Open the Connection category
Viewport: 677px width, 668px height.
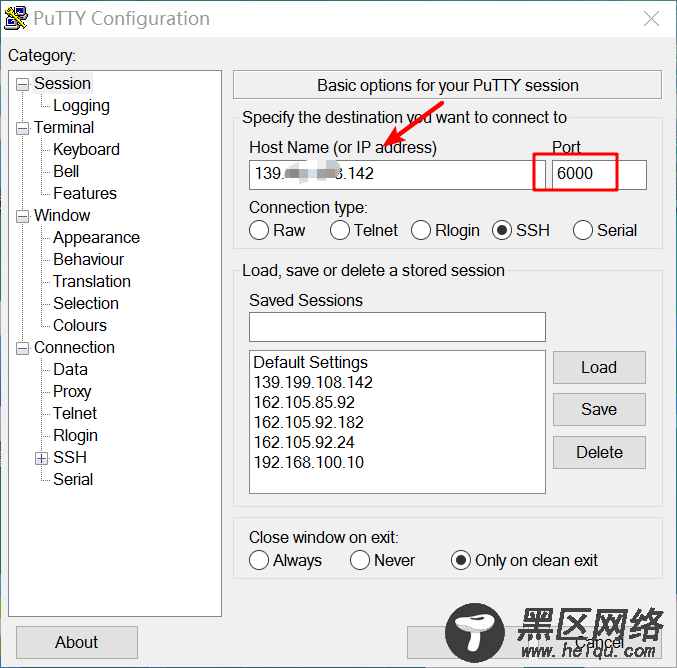pos(74,348)
